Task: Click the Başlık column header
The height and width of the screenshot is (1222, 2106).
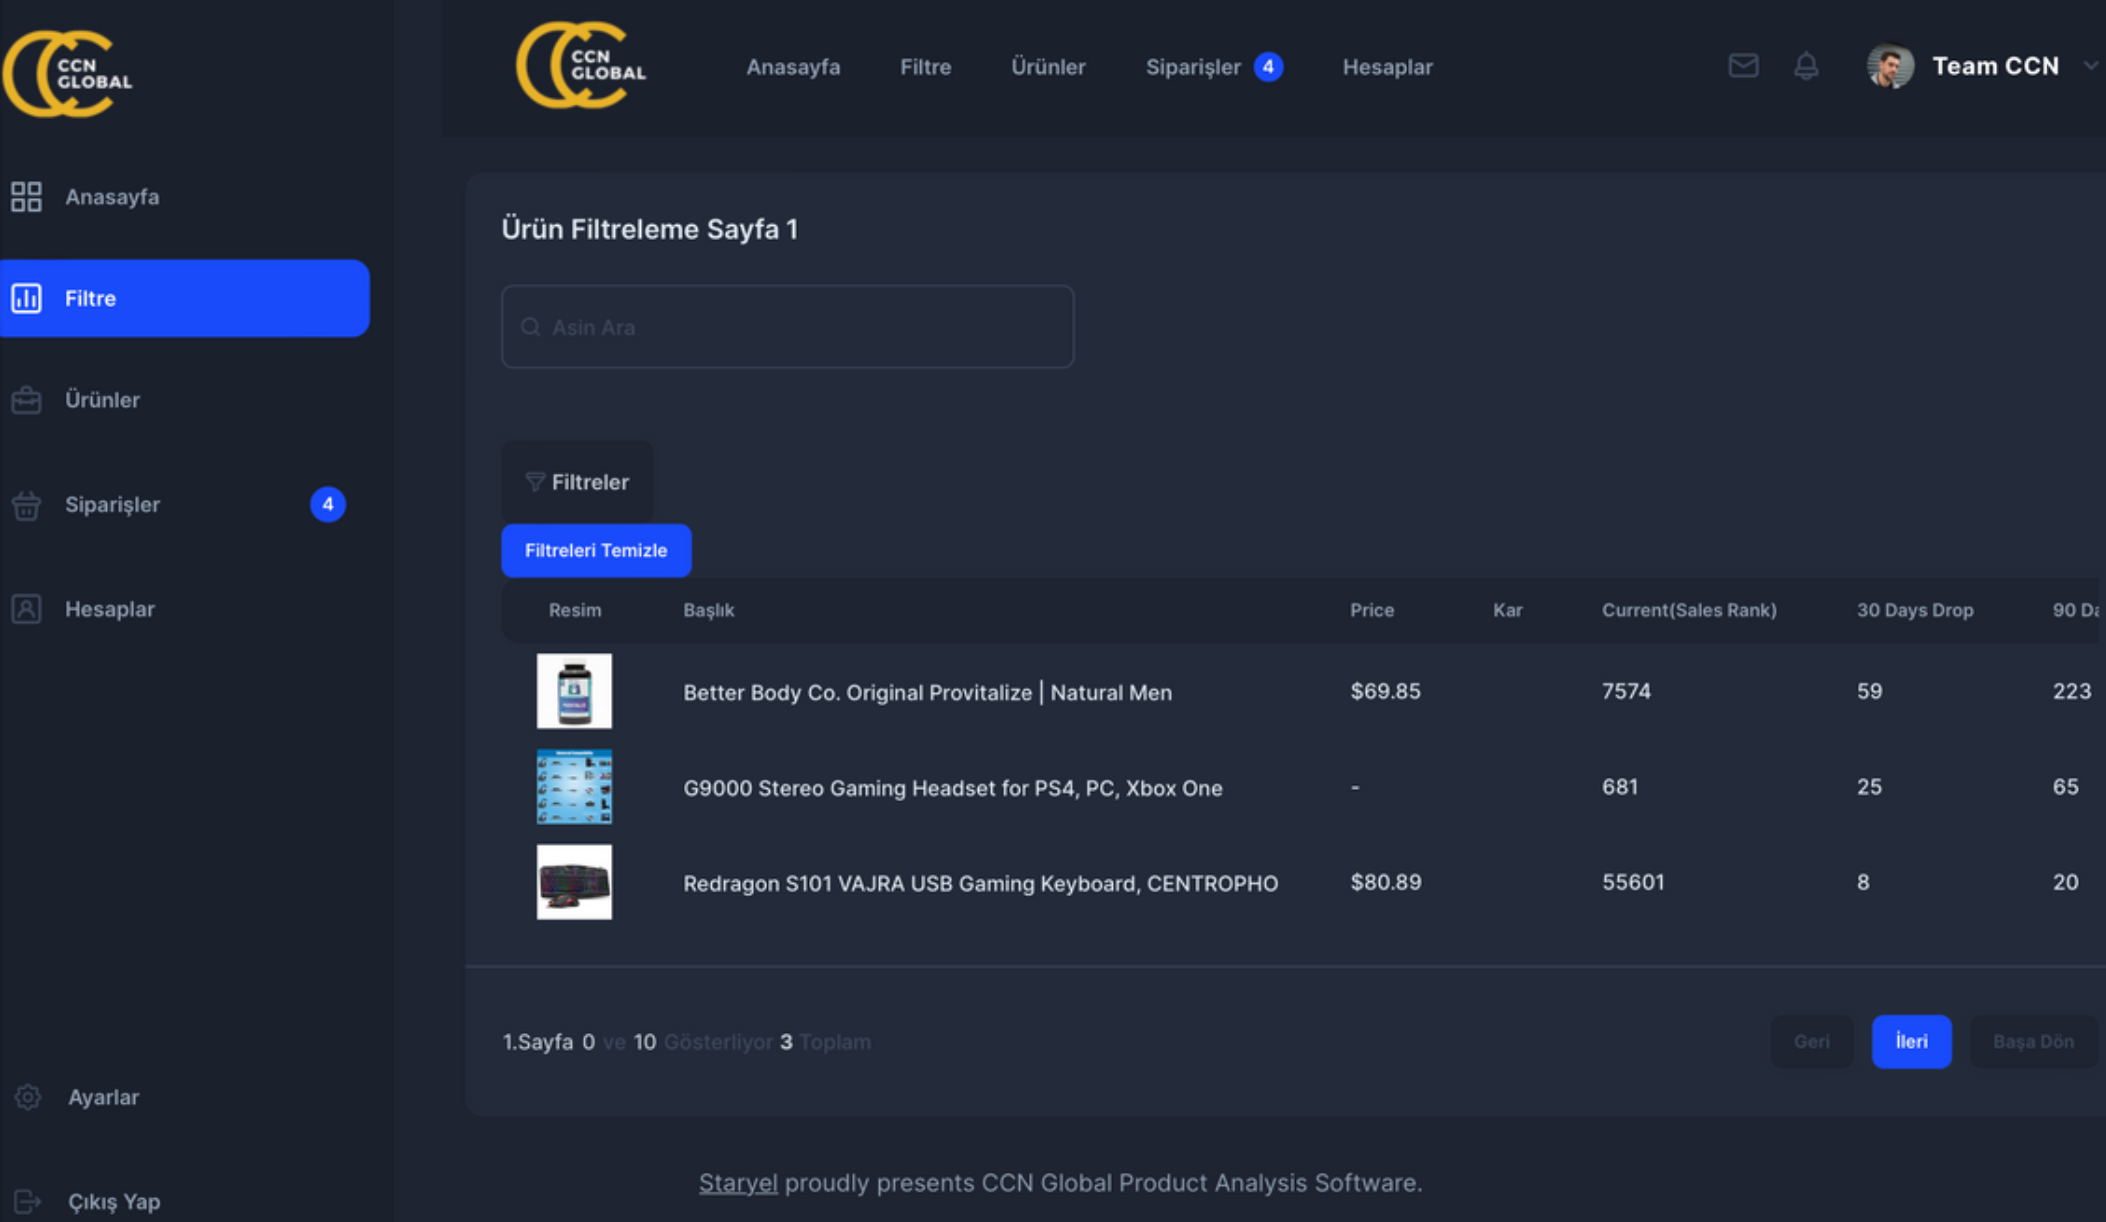Action: [708, 610]
